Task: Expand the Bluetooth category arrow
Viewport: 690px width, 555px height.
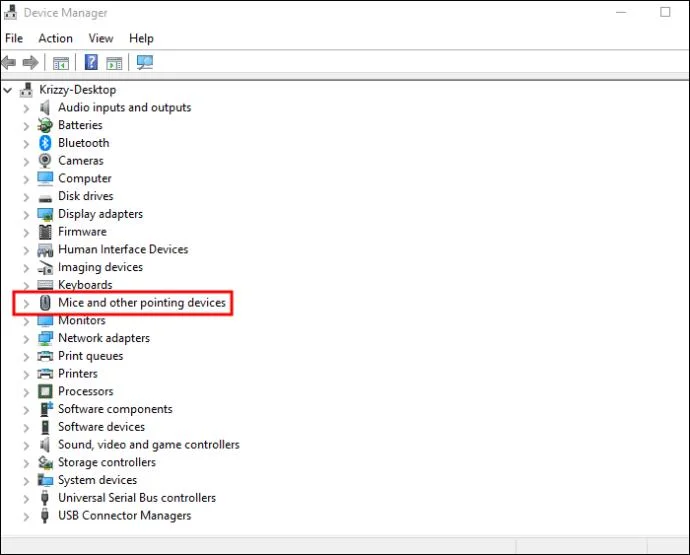Action: click(x=26, y=144)
